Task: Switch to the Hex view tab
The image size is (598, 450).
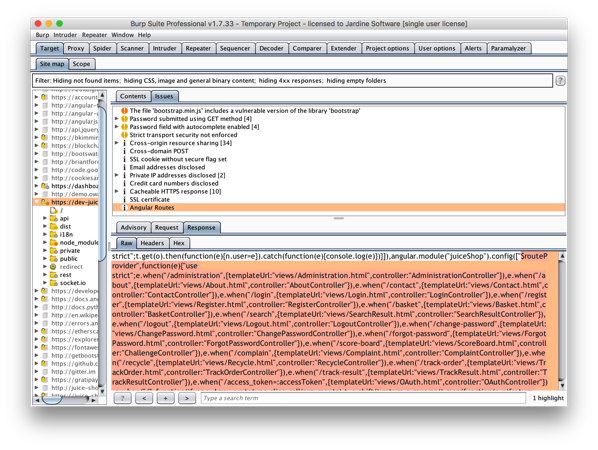Action: [x=178, y=243]
